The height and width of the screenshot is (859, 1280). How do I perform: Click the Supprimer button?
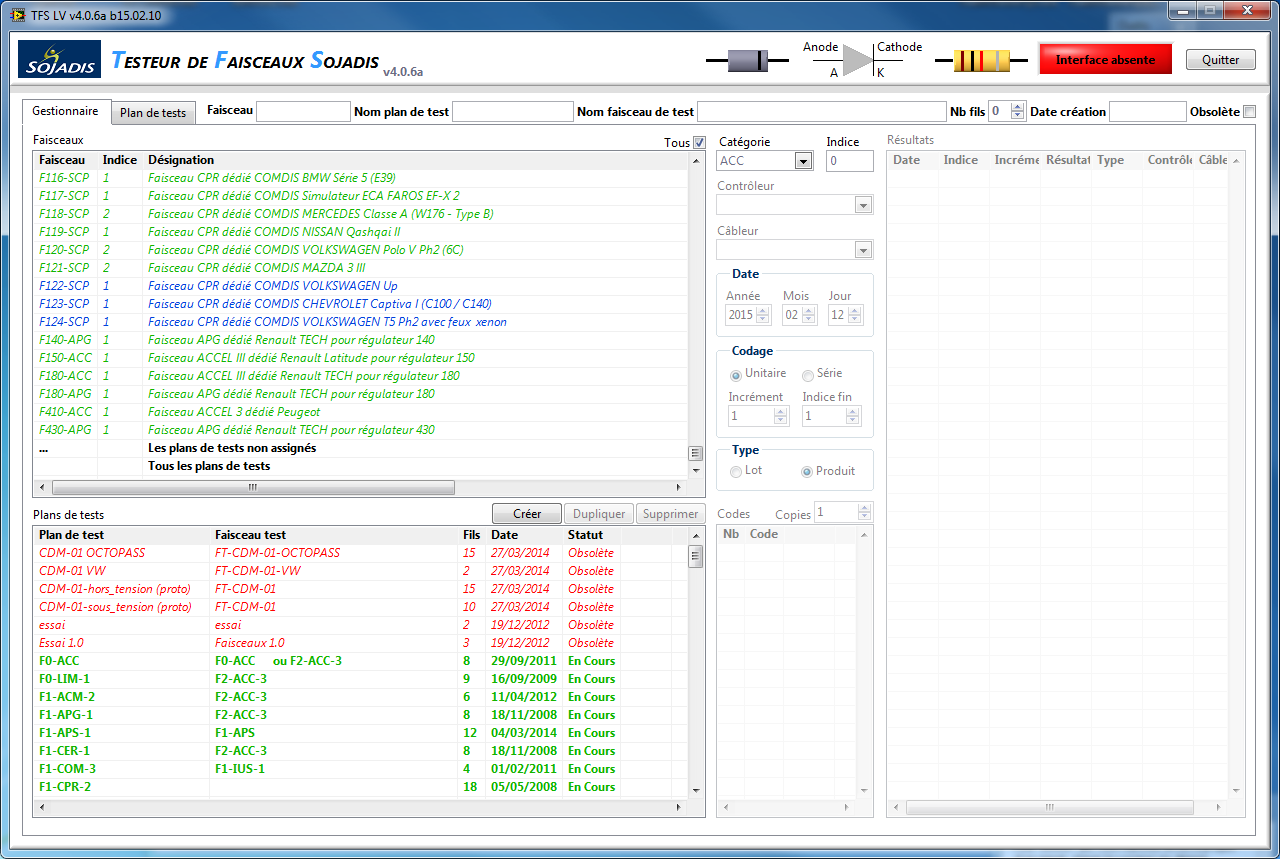coord(670,513)
